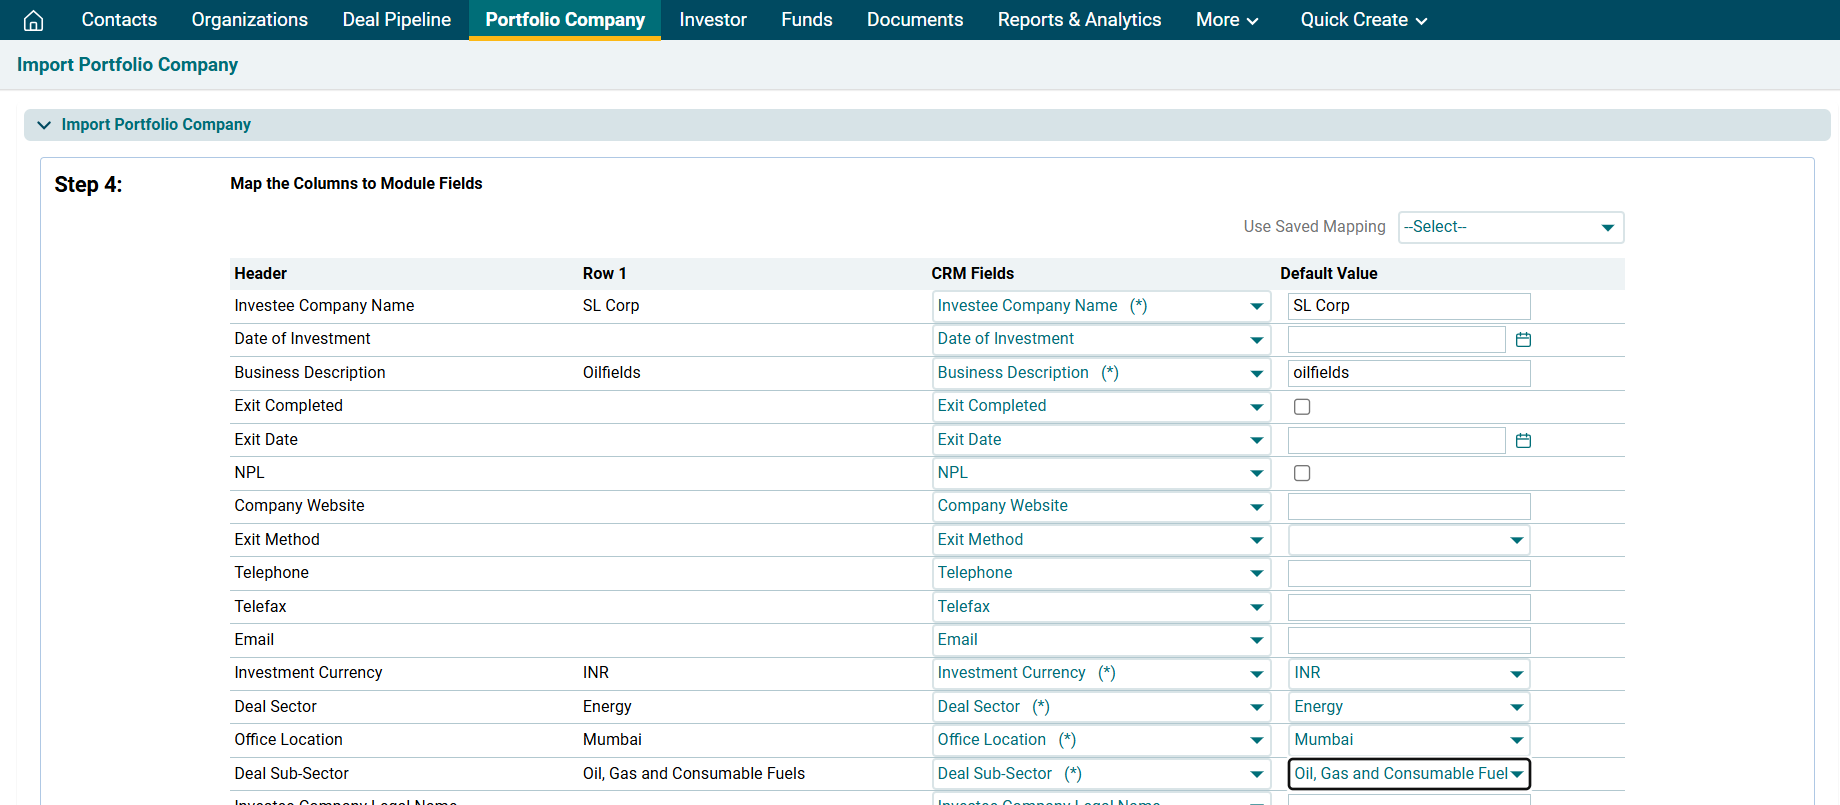
Task: Open the Deal Sector Energy default dropdown
Action: [x=1408, y=707]
